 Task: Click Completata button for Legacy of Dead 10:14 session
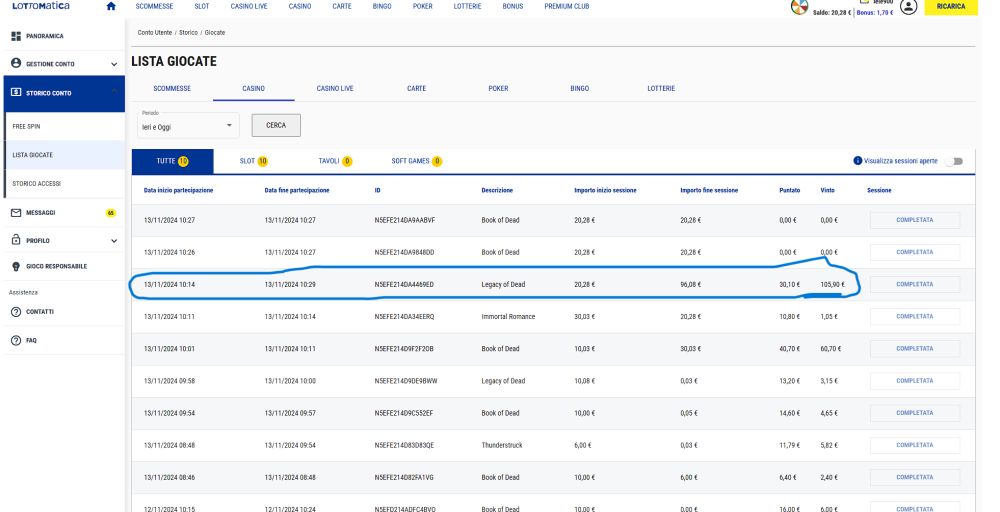pyautogui.click(x=914, y=284)
